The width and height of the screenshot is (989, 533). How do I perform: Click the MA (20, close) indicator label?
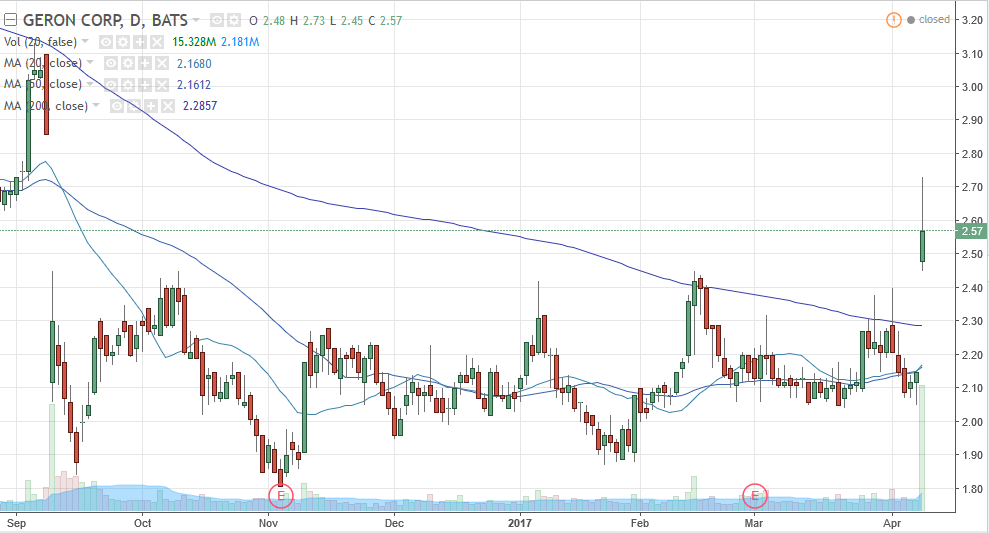pyautogui.click(x=43, y=63)
